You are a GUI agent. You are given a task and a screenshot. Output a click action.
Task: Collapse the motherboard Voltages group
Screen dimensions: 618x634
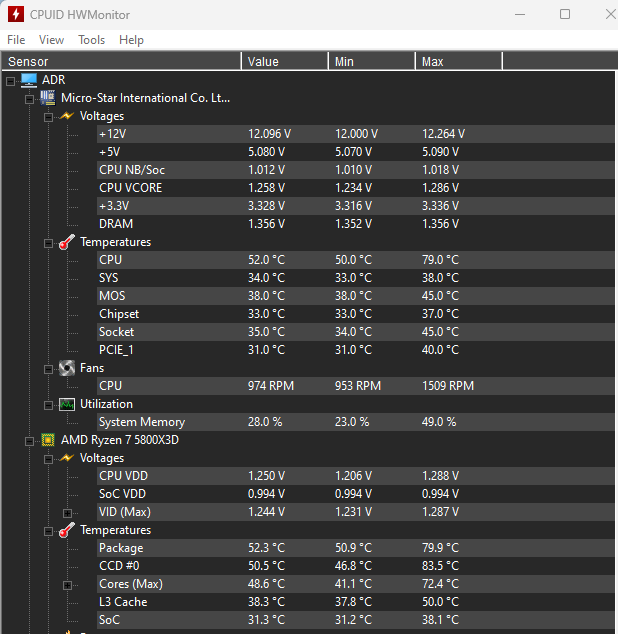[48, 117]
